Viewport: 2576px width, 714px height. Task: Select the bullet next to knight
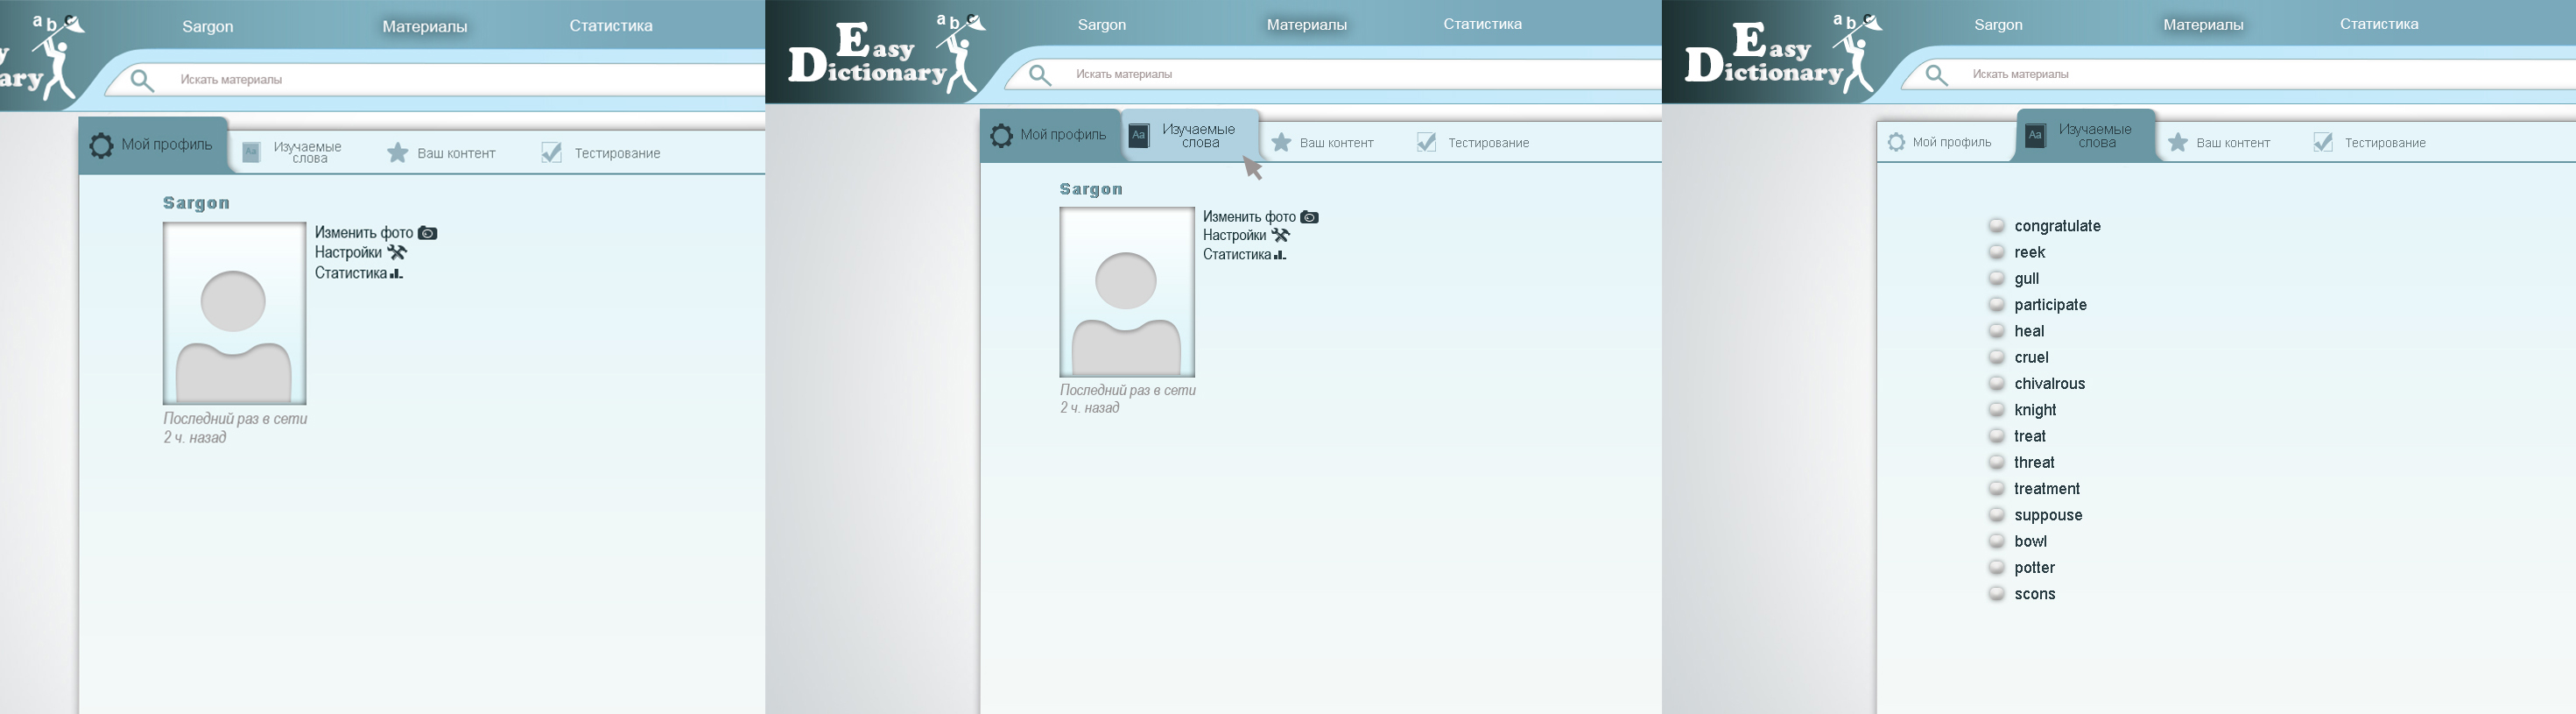point(1997,409)
